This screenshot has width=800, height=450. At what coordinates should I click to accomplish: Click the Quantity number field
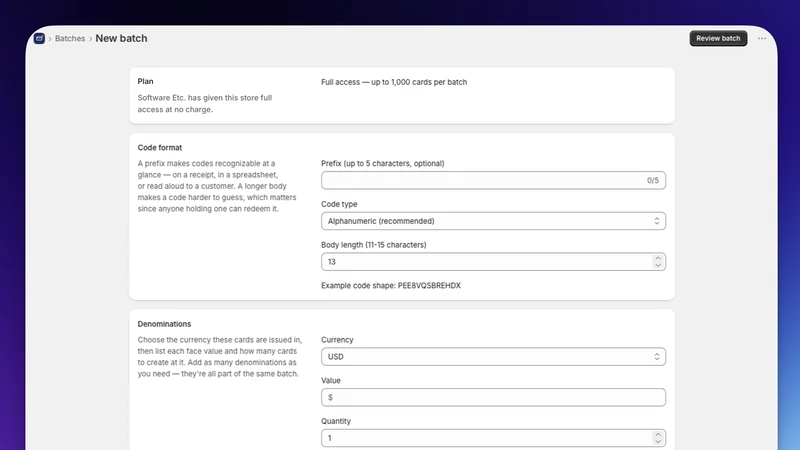coord(493,438)
